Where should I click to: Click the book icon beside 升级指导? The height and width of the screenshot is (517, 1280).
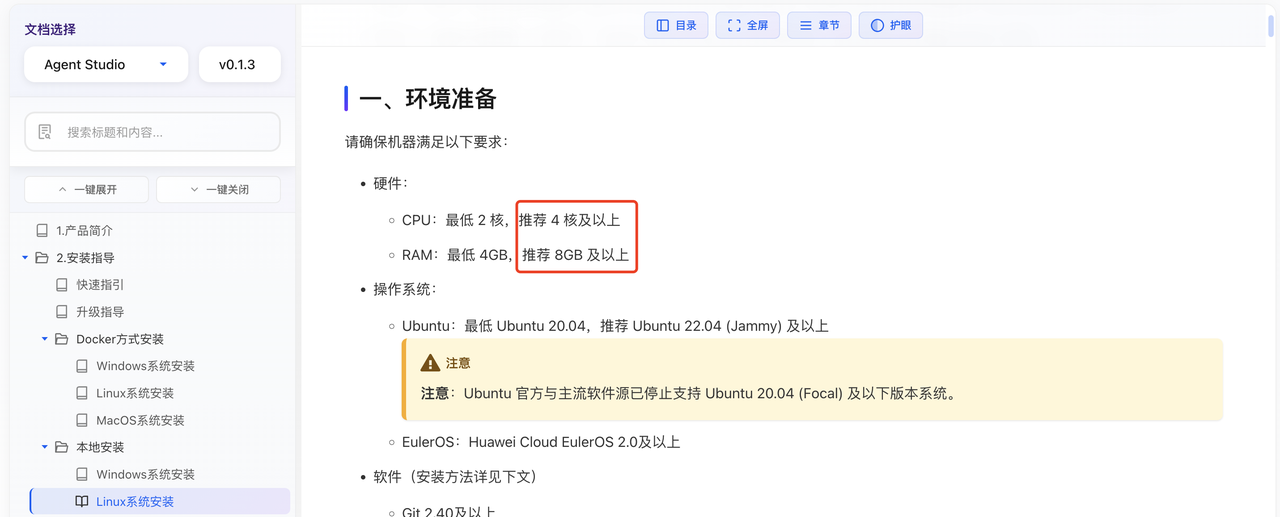62,312
